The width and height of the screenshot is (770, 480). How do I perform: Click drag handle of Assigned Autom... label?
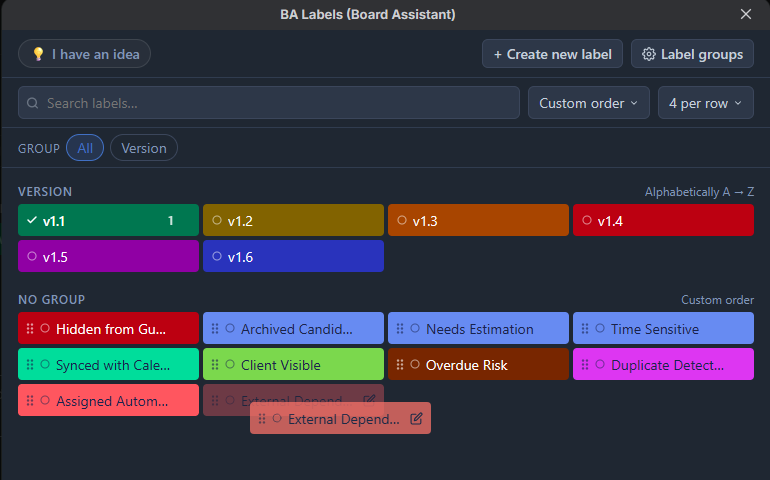pos(30,400)
